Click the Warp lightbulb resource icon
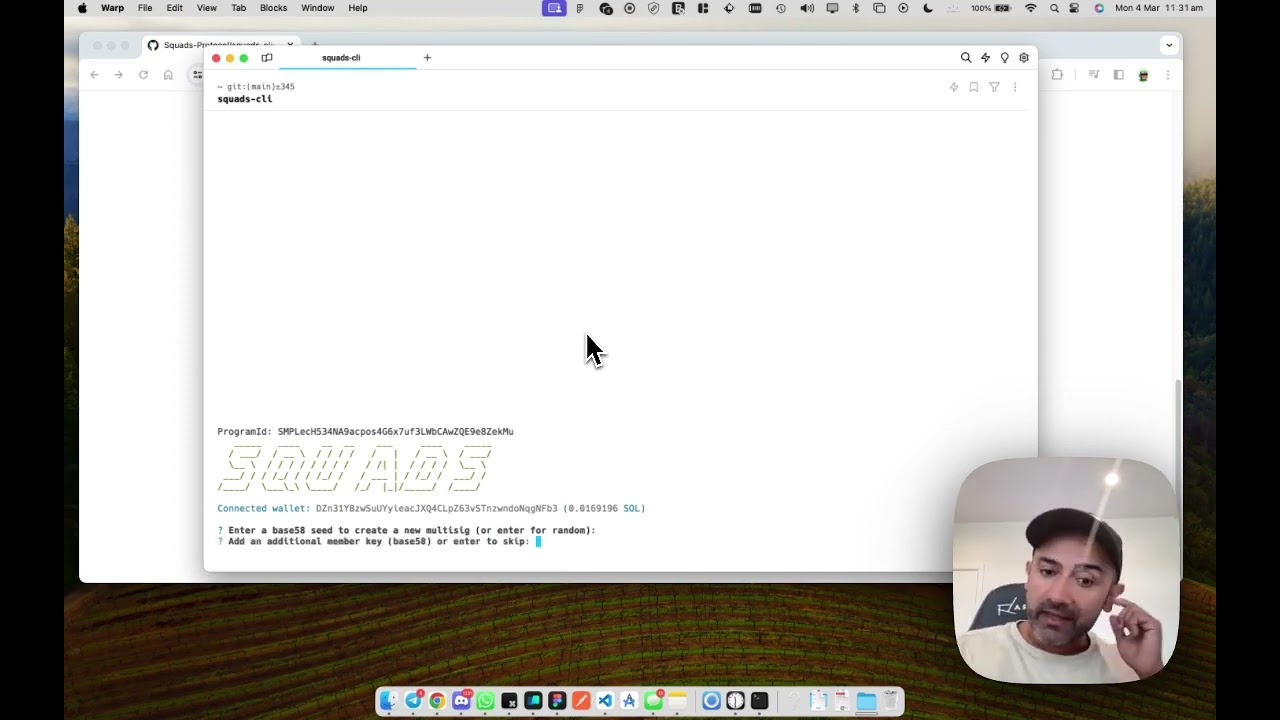This screenshot has width=1280, height=720. 1004,58
